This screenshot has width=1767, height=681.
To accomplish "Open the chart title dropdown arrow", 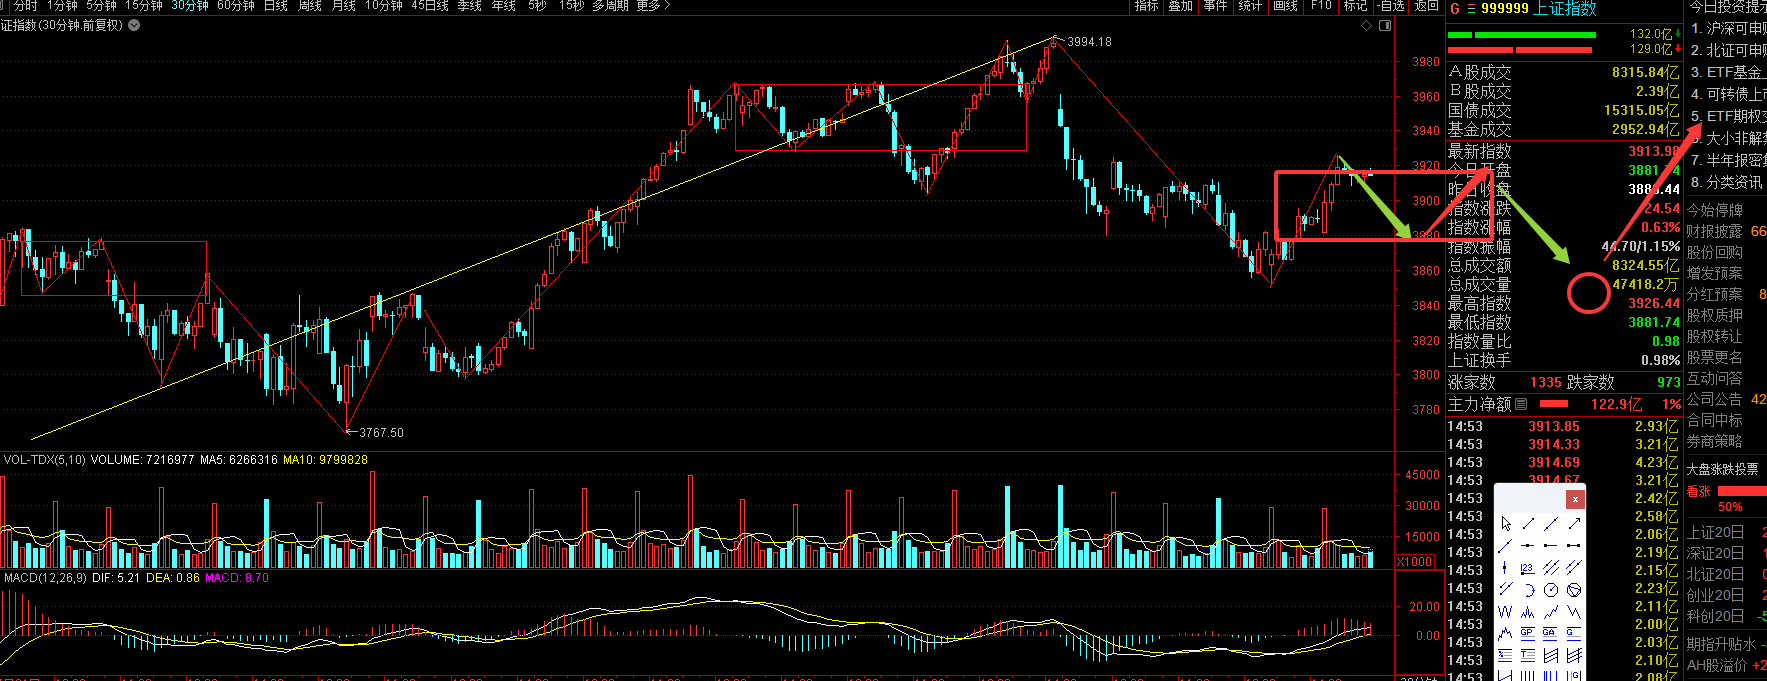I will tap(134, 25).
